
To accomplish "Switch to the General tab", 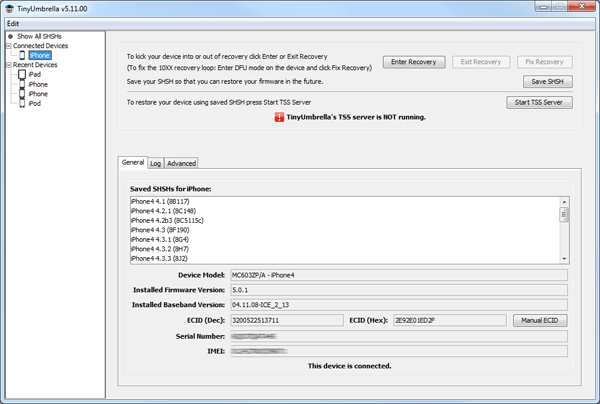I will 133,162.
